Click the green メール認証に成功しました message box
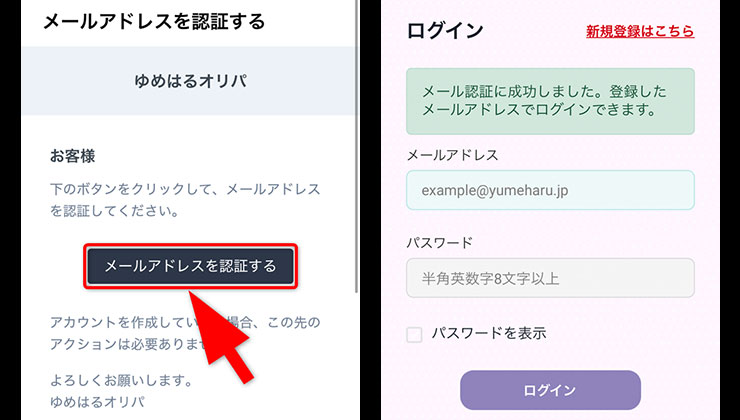 click(x=550, y=101)
